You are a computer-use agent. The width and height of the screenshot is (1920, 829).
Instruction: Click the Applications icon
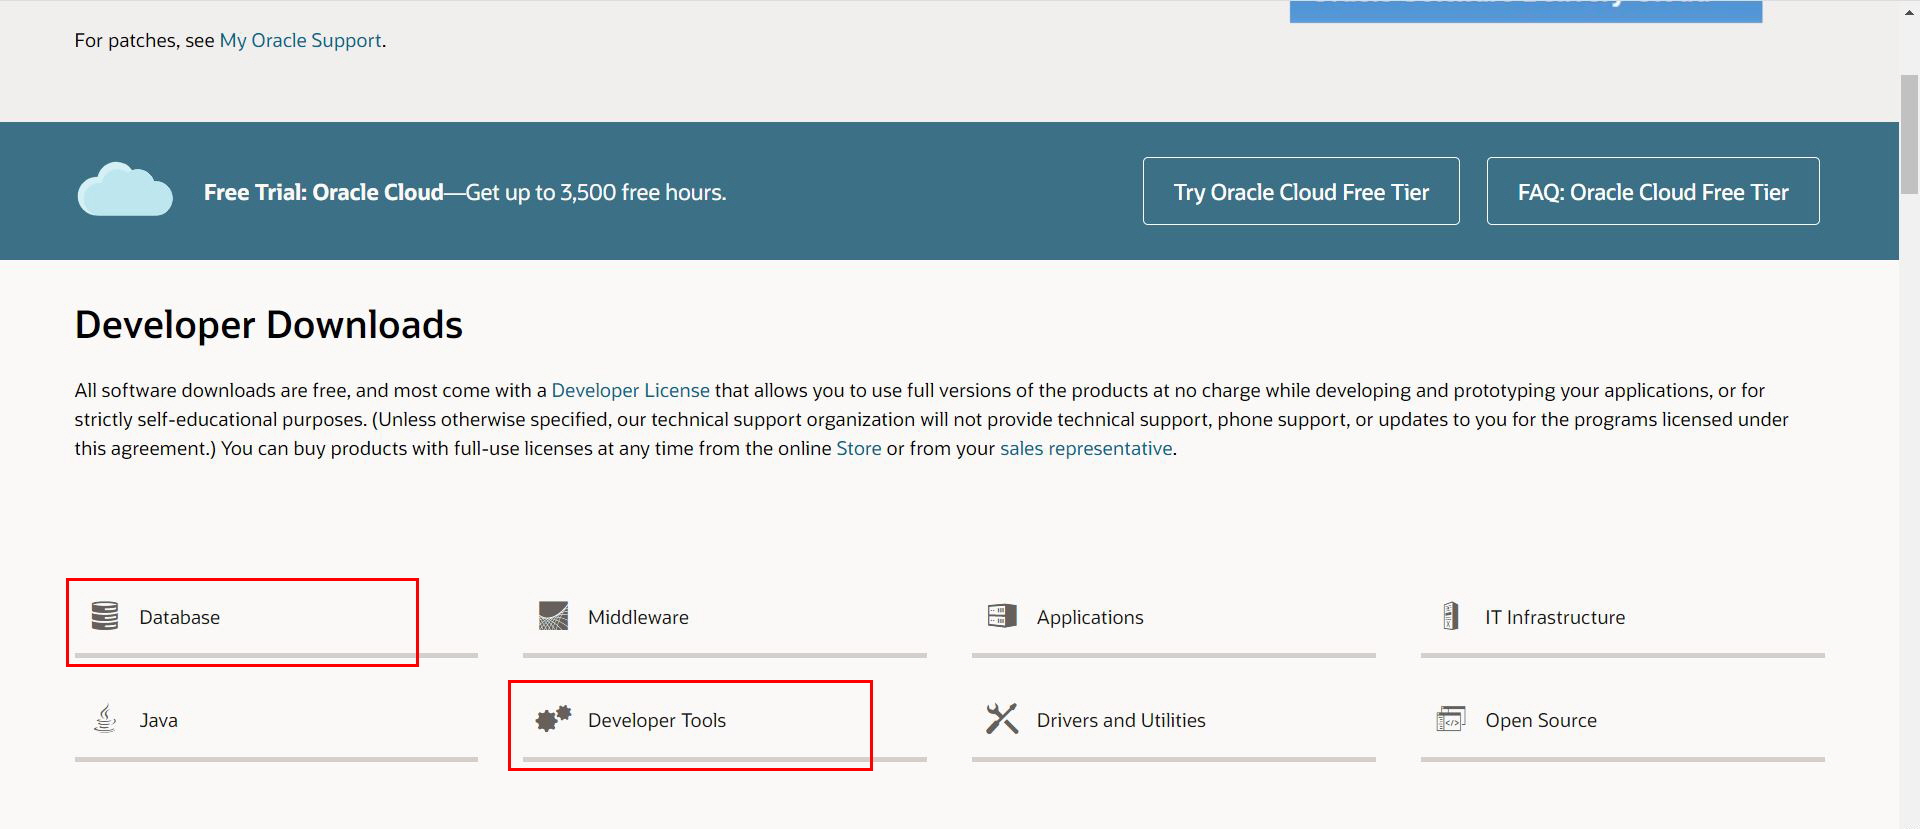tap(1002, 616)
